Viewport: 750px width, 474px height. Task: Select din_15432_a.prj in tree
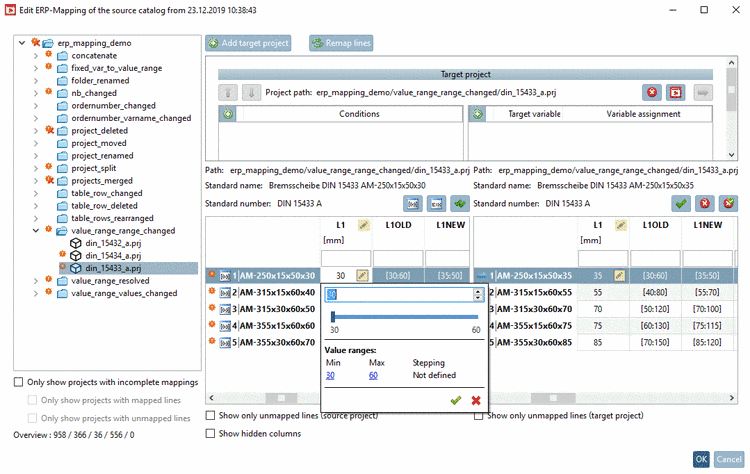tap(113, 243)
